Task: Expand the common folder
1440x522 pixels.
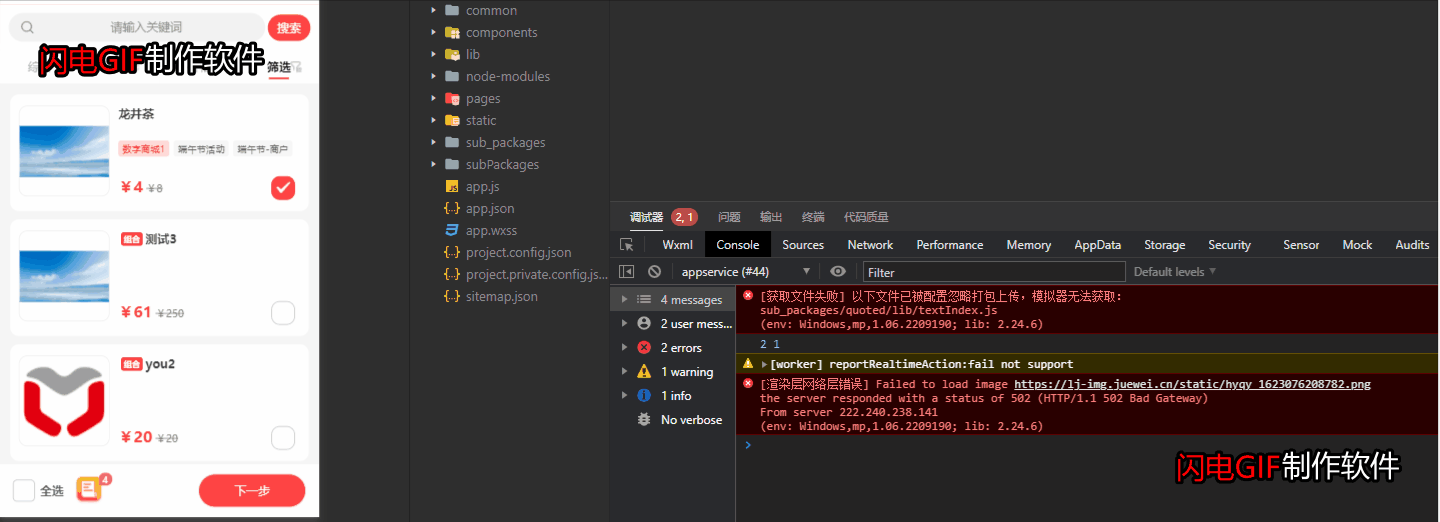Action: (433, 11)
